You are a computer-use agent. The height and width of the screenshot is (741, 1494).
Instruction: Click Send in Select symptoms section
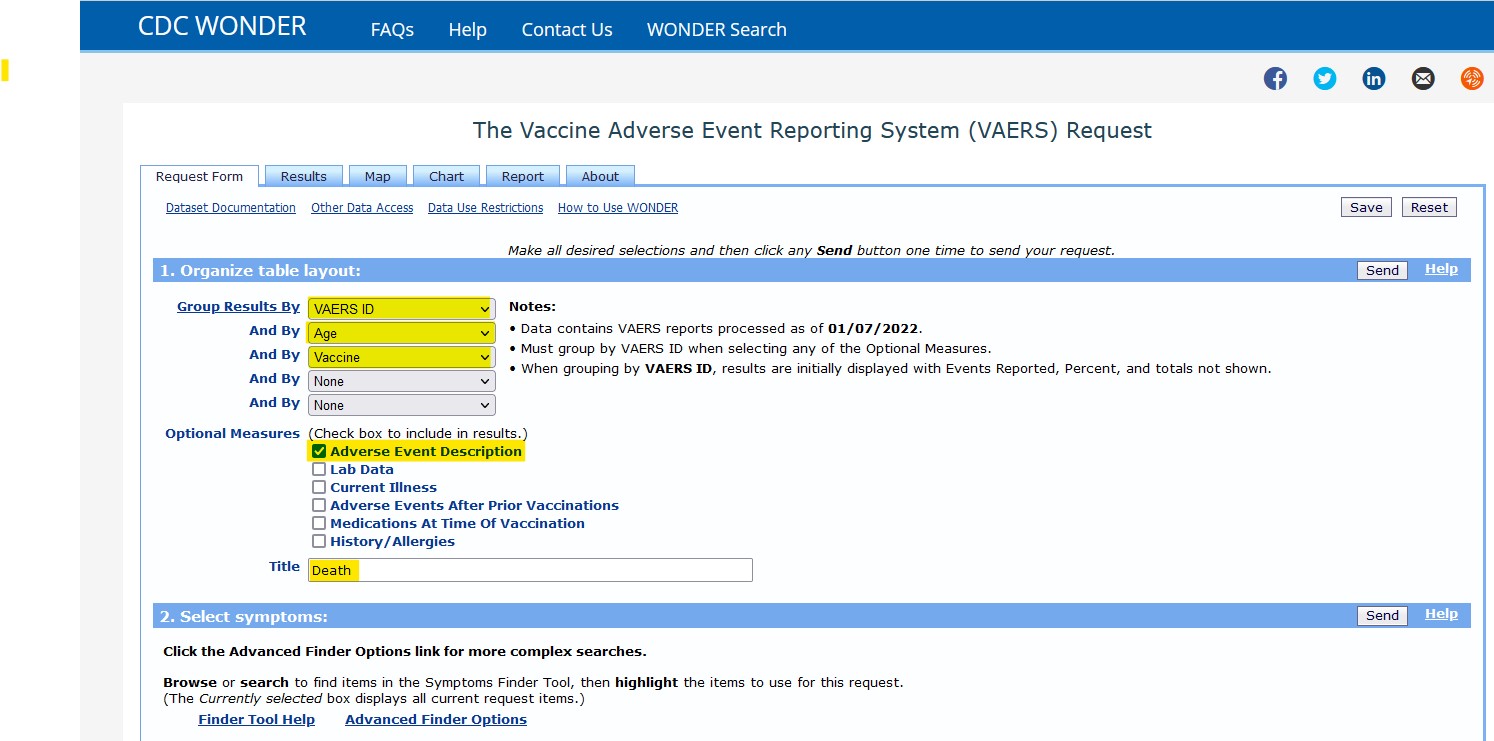pos(1382,615)
